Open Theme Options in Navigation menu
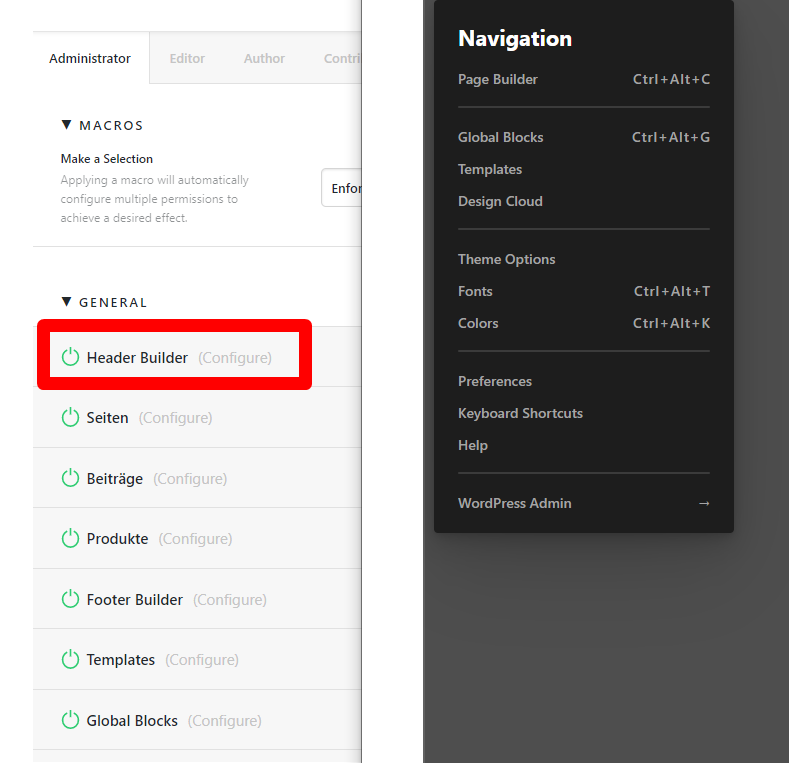 tap(506, 259)
